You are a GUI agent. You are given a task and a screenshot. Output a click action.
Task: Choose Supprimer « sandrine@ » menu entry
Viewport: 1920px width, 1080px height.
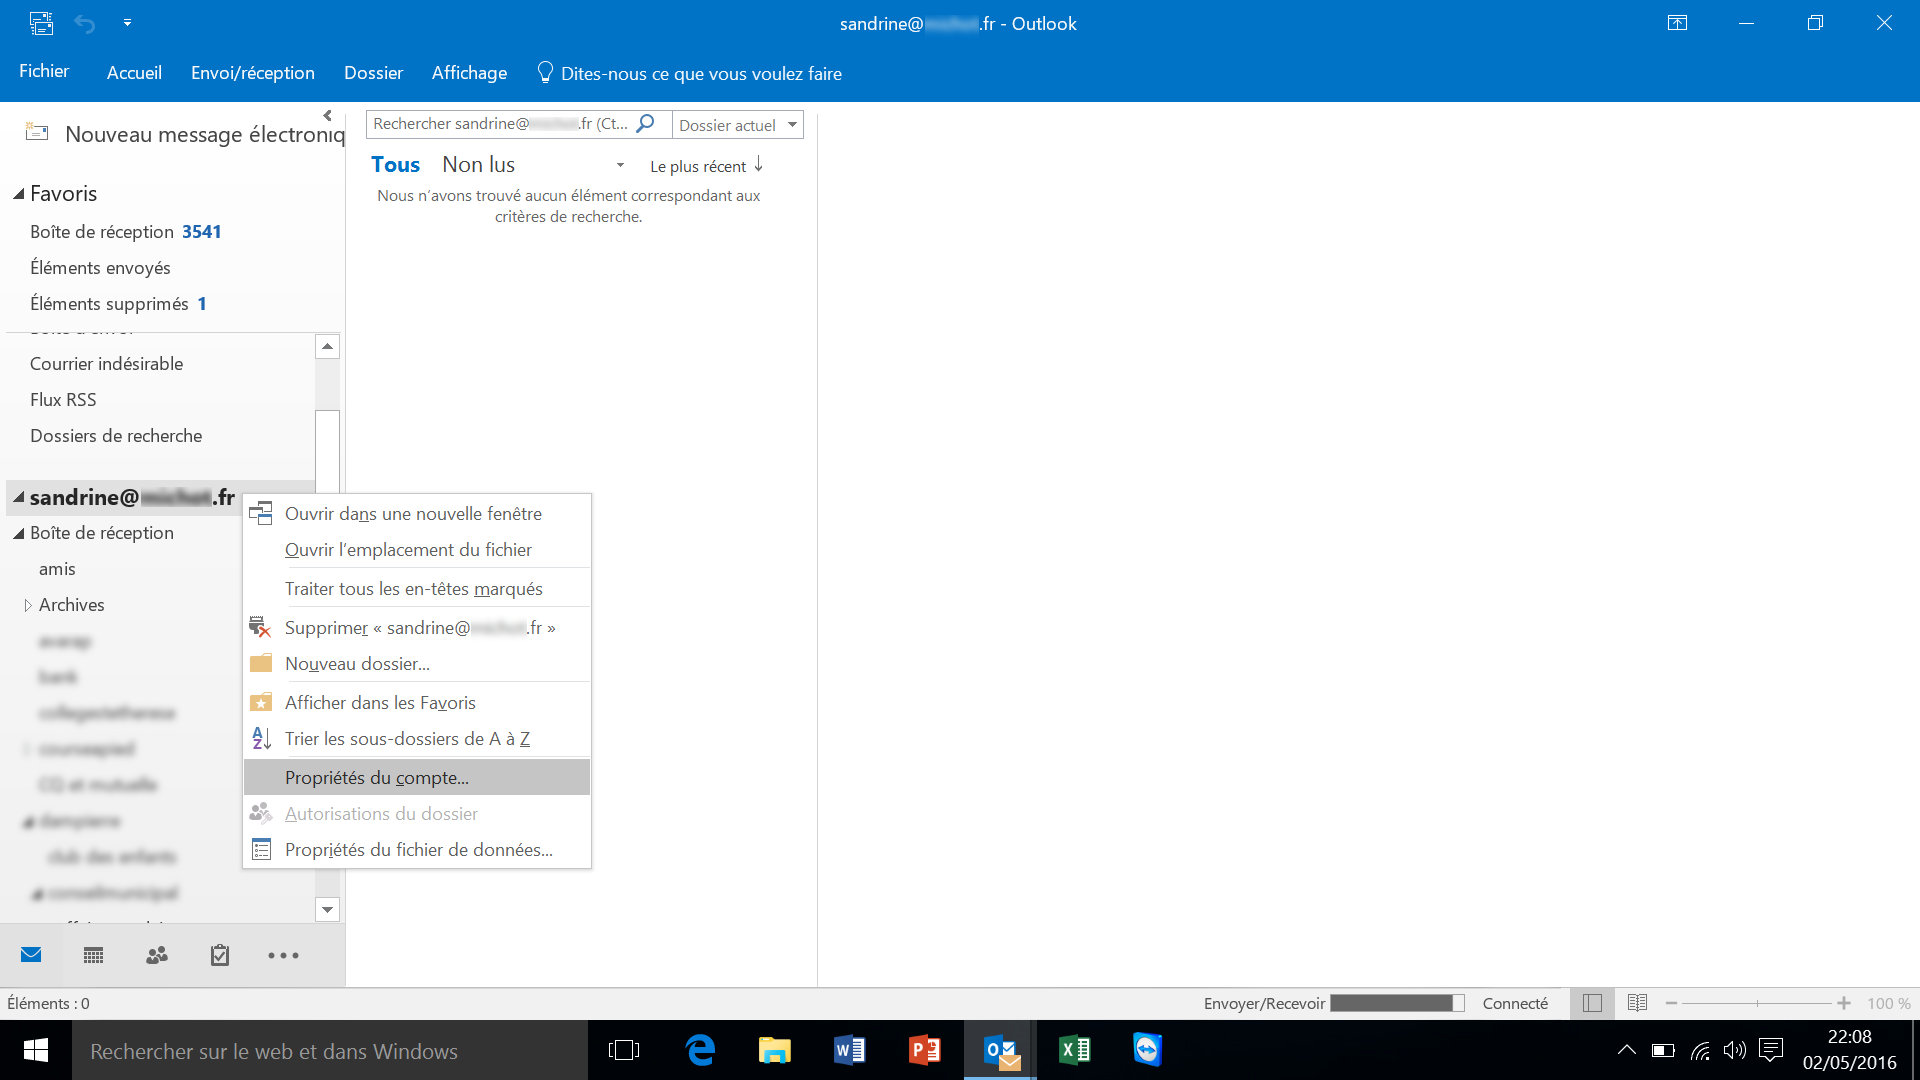tap(417, 628)
